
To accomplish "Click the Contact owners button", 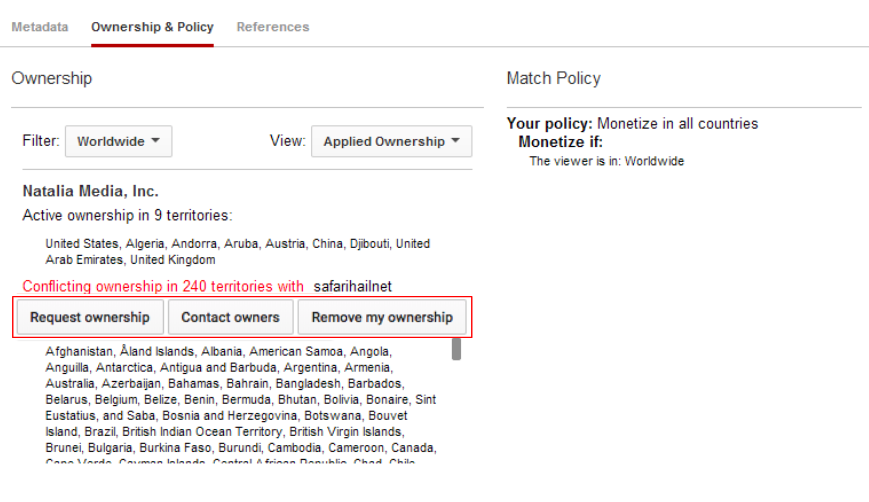I will coord(231,317).
